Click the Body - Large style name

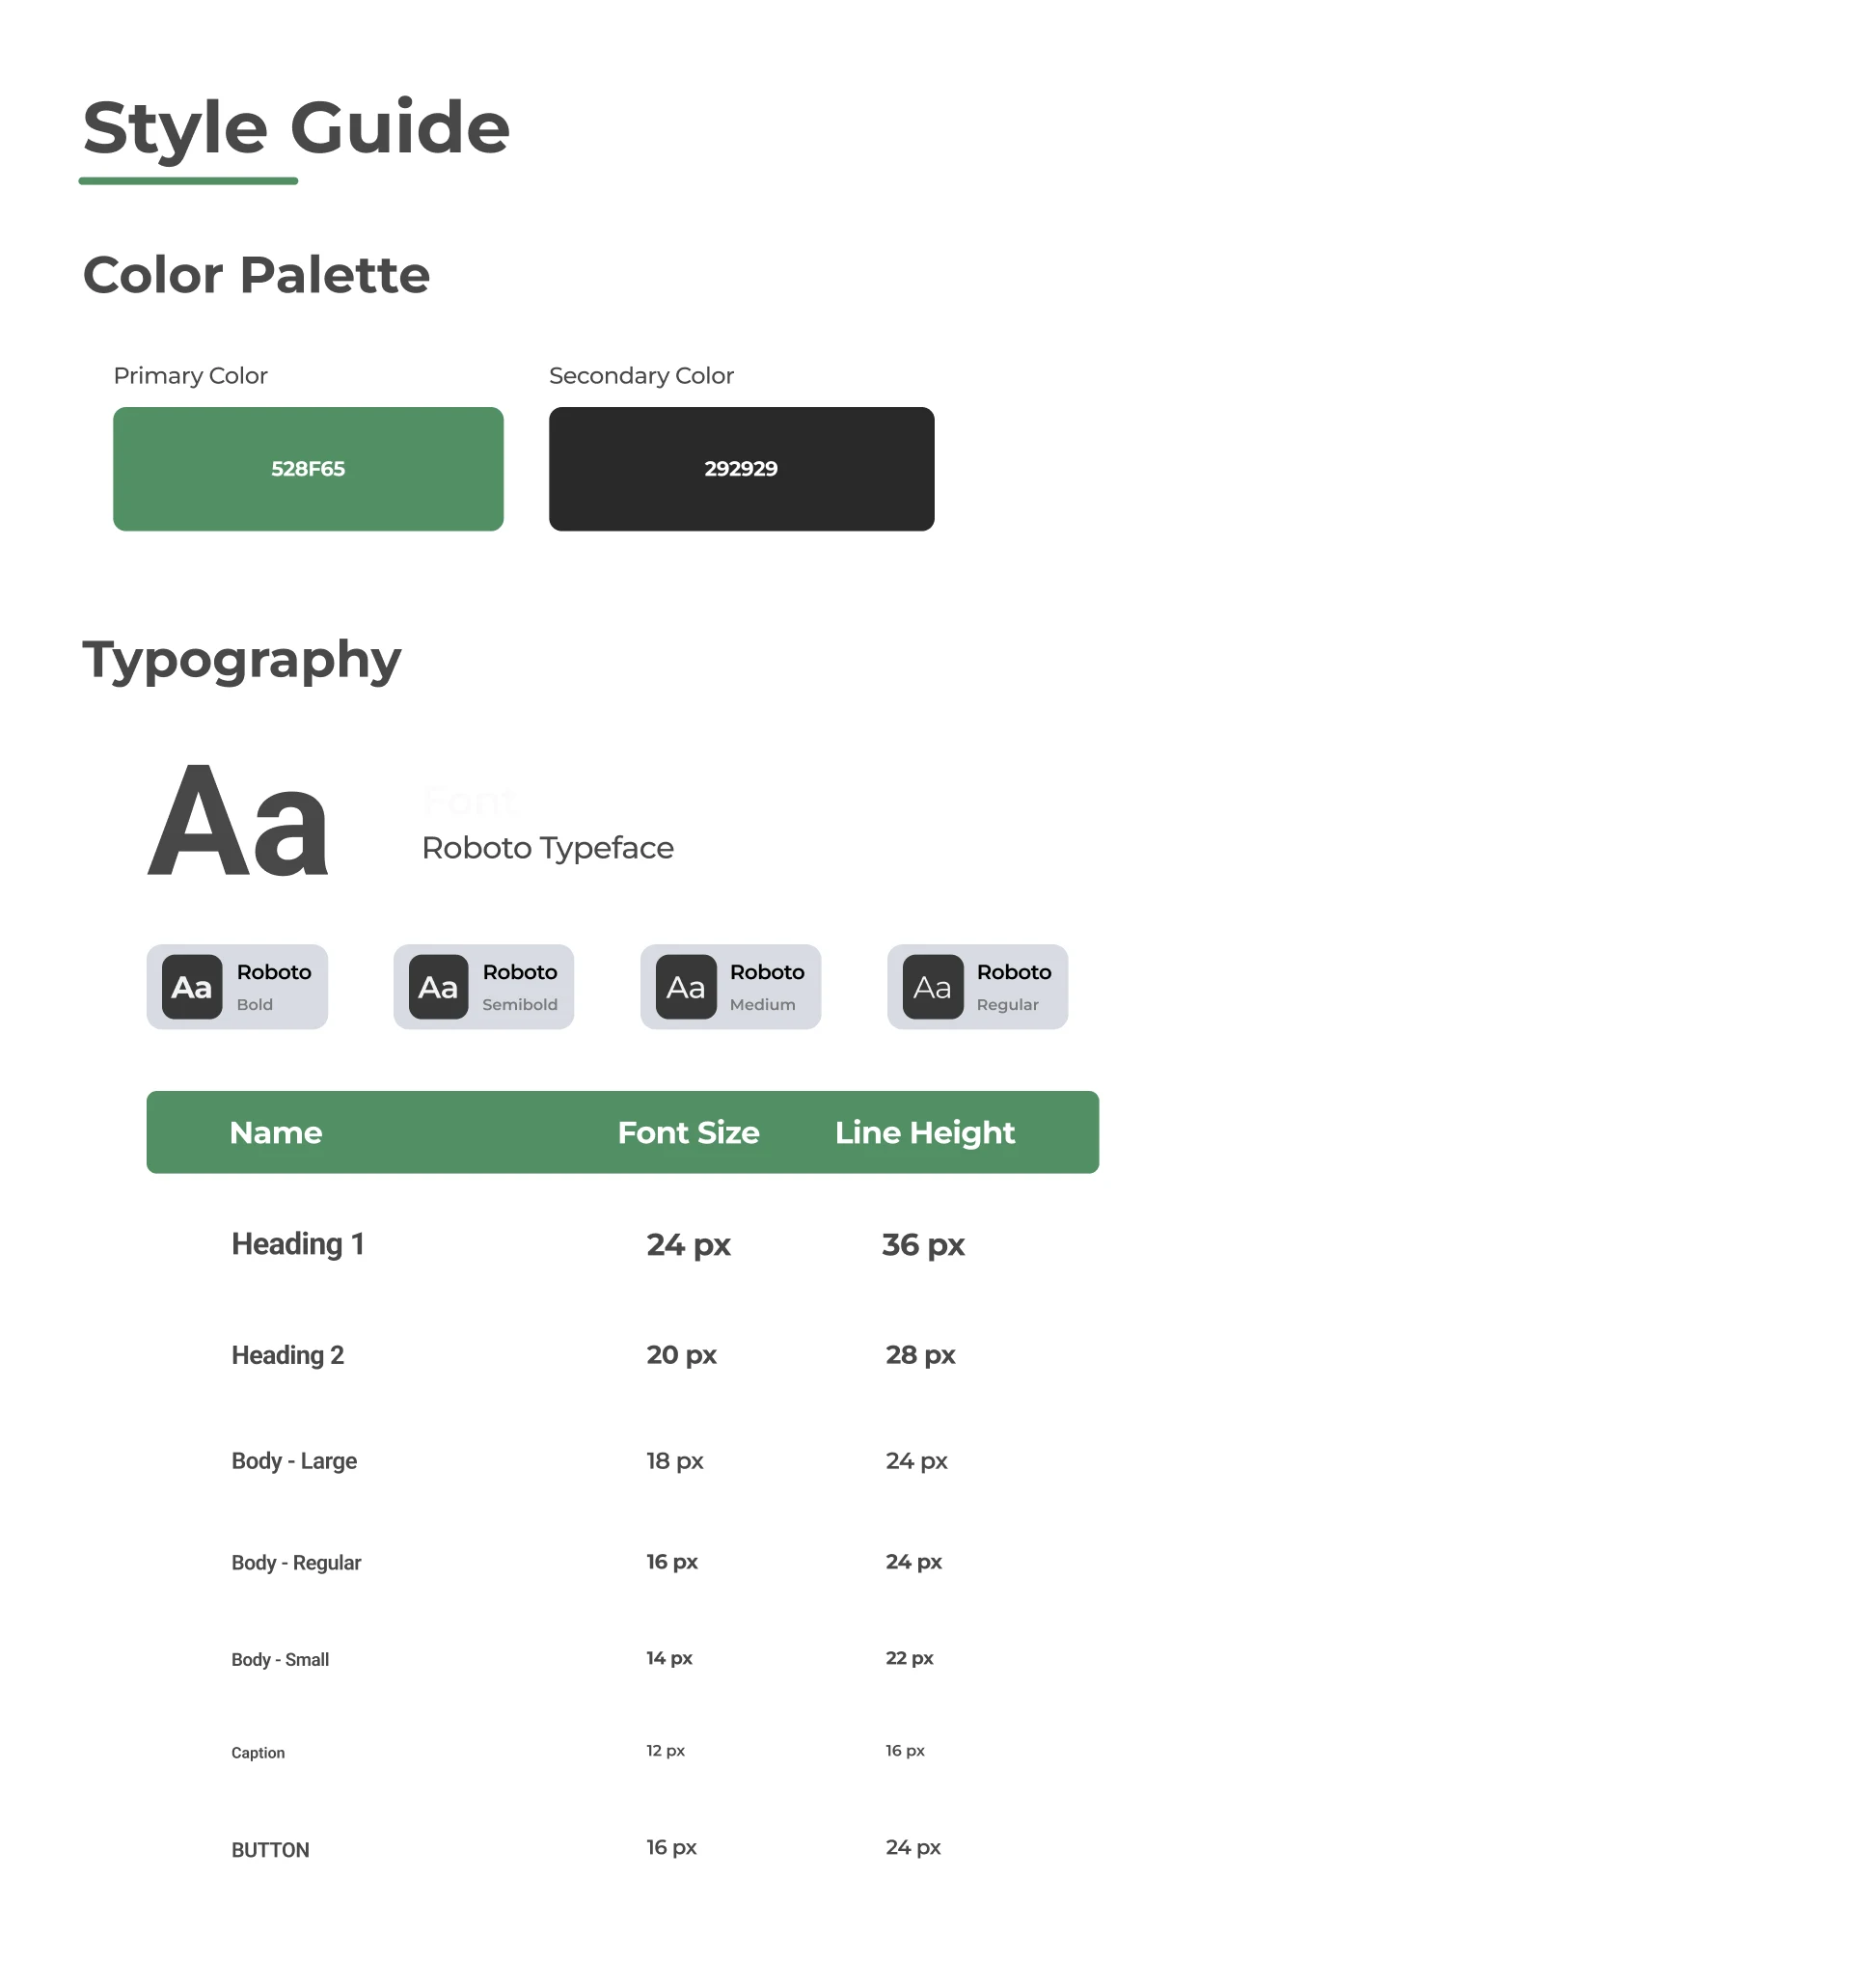294,1460
